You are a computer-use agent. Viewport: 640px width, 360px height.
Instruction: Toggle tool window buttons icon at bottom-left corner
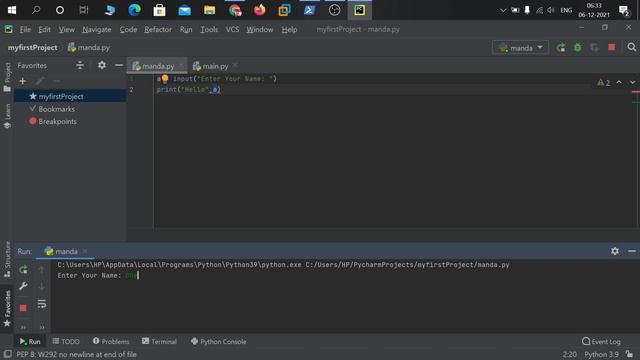pyautogui.click(x=7, y=354)
